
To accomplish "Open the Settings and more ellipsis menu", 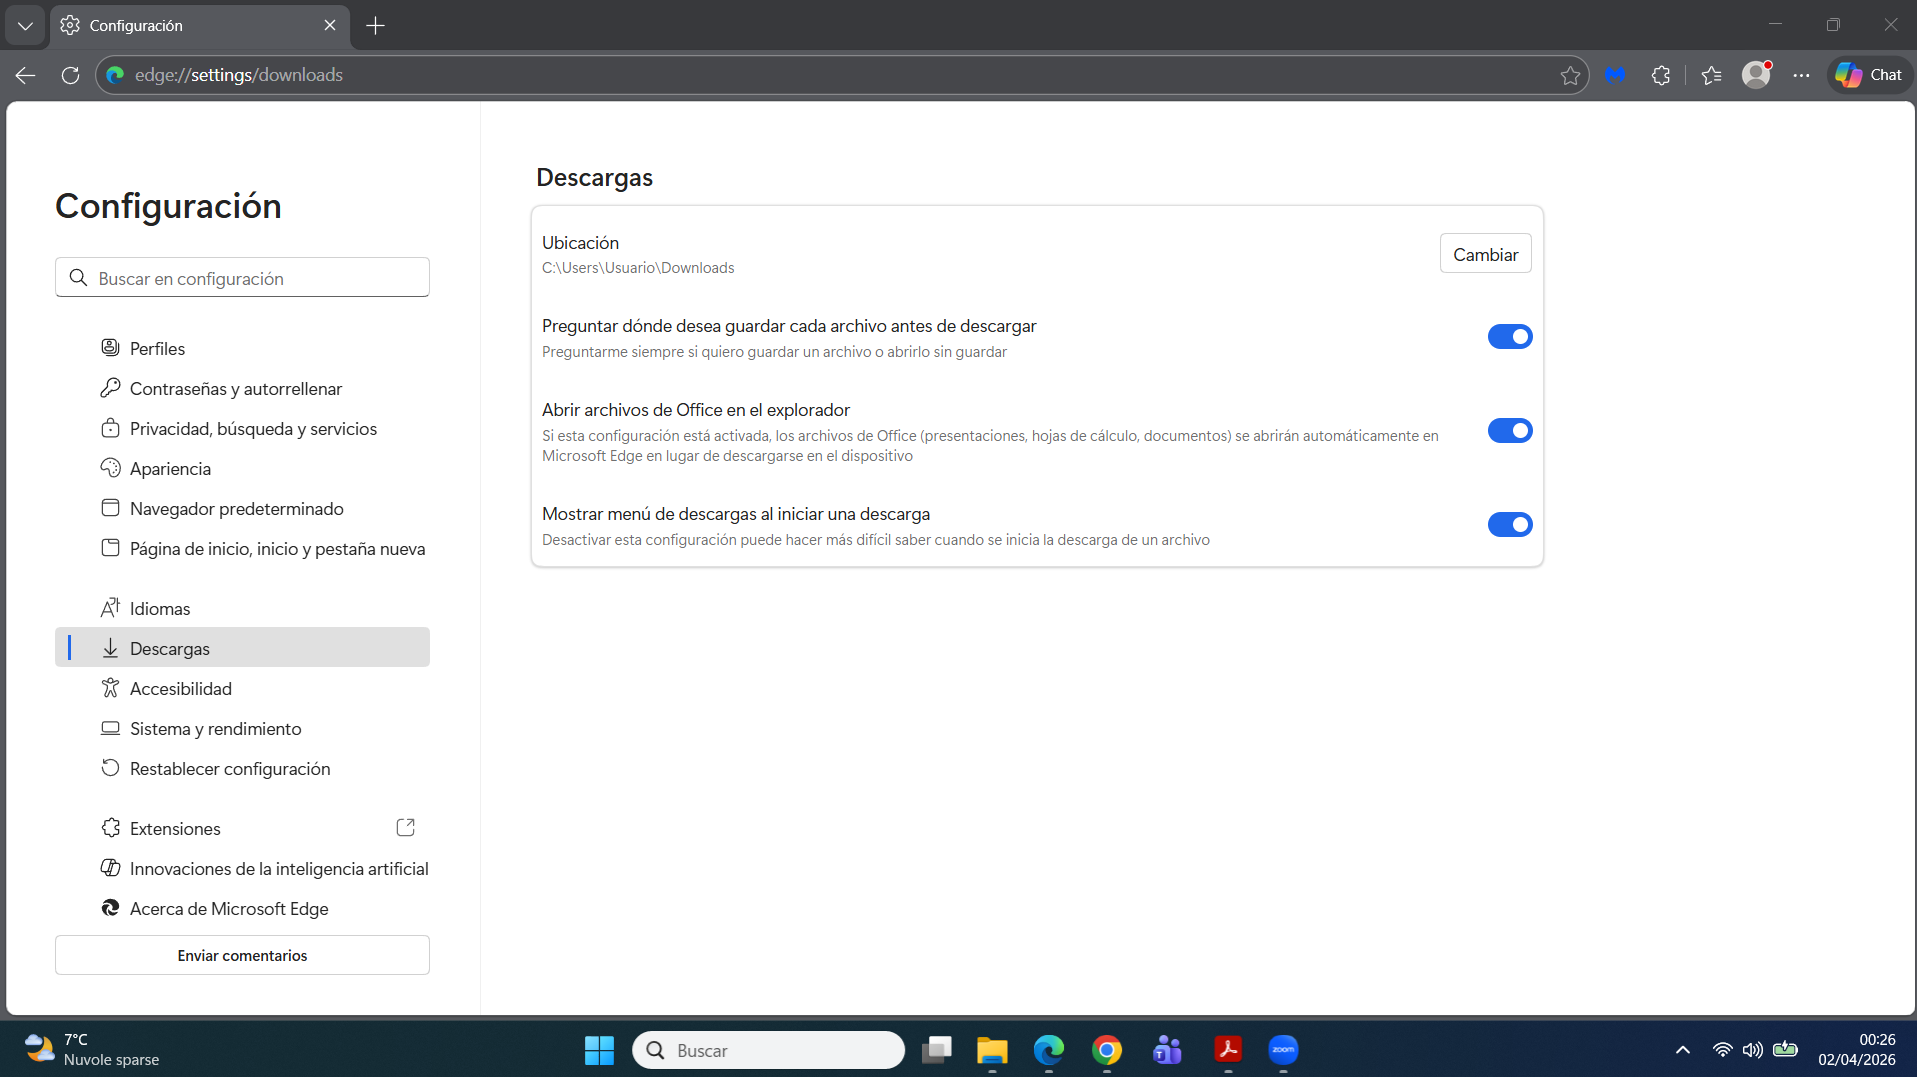I will tap(1801, 75).
